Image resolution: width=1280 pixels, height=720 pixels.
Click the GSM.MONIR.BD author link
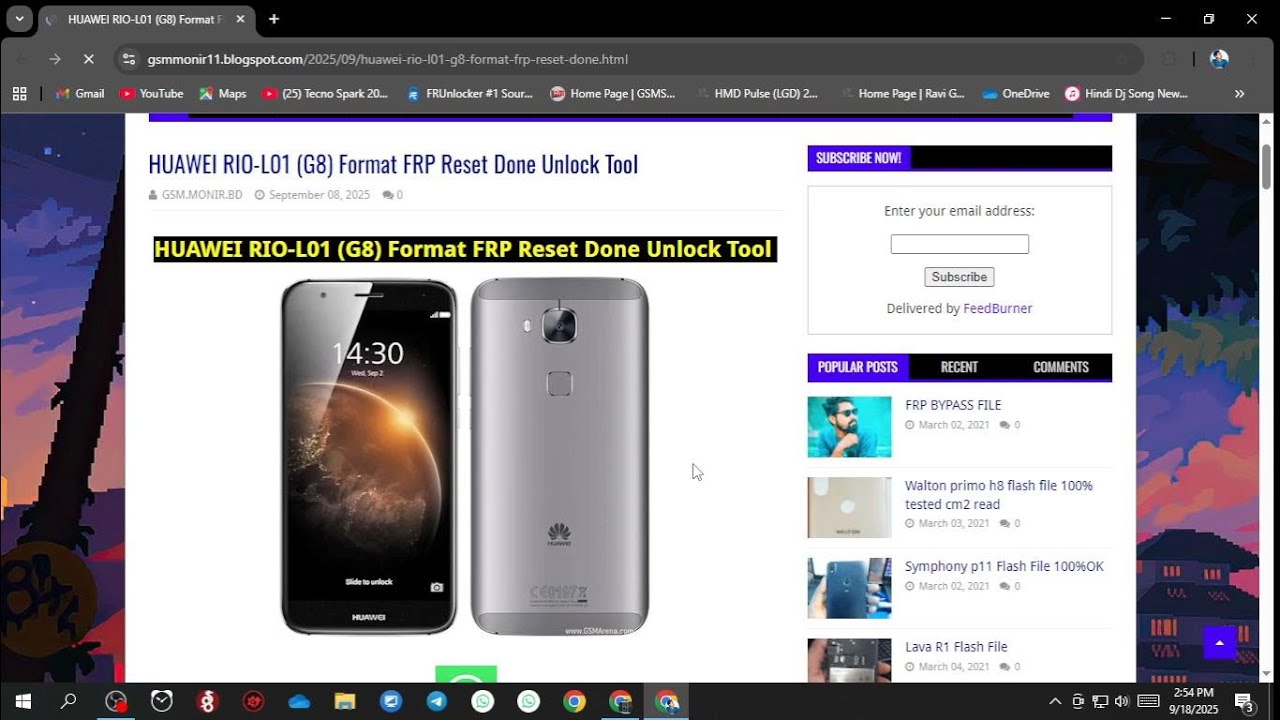pyautogui.click(x=201, y=195)
